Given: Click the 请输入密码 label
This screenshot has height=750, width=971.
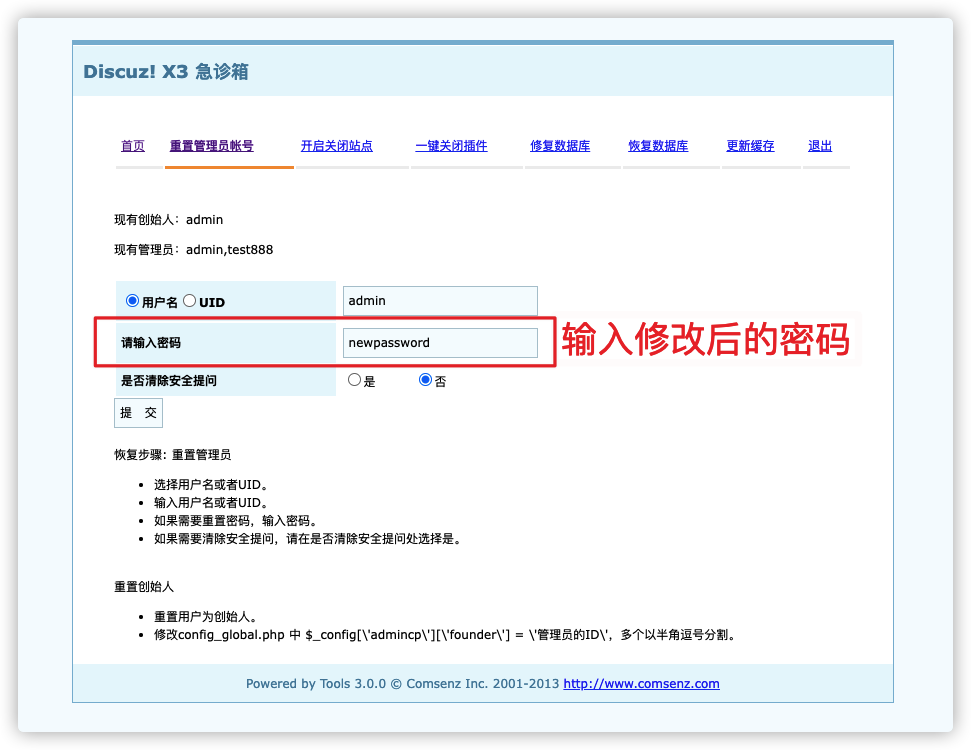Looking at the screenshot, I should coord(151,342).
